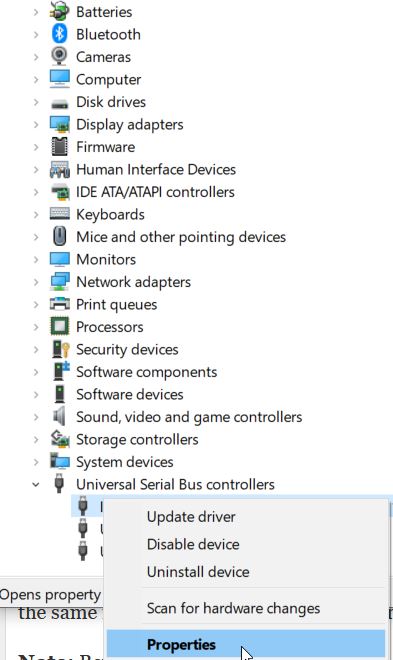Click the Processors chip icon

click(59, 327)
